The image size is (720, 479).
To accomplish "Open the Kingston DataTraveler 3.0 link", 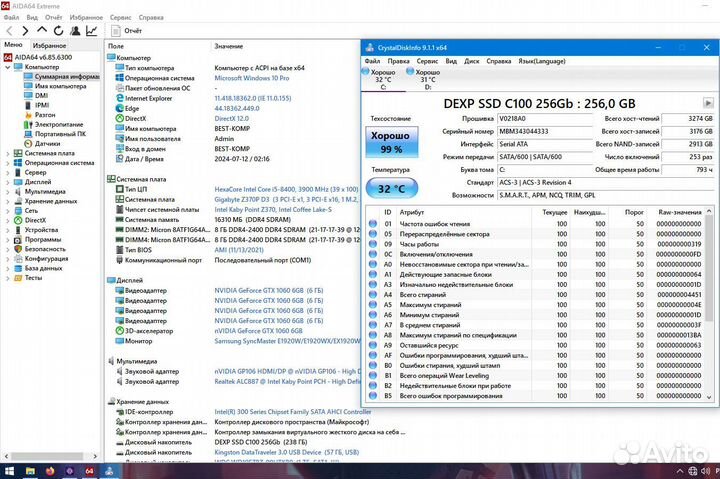I will [287, 452].
